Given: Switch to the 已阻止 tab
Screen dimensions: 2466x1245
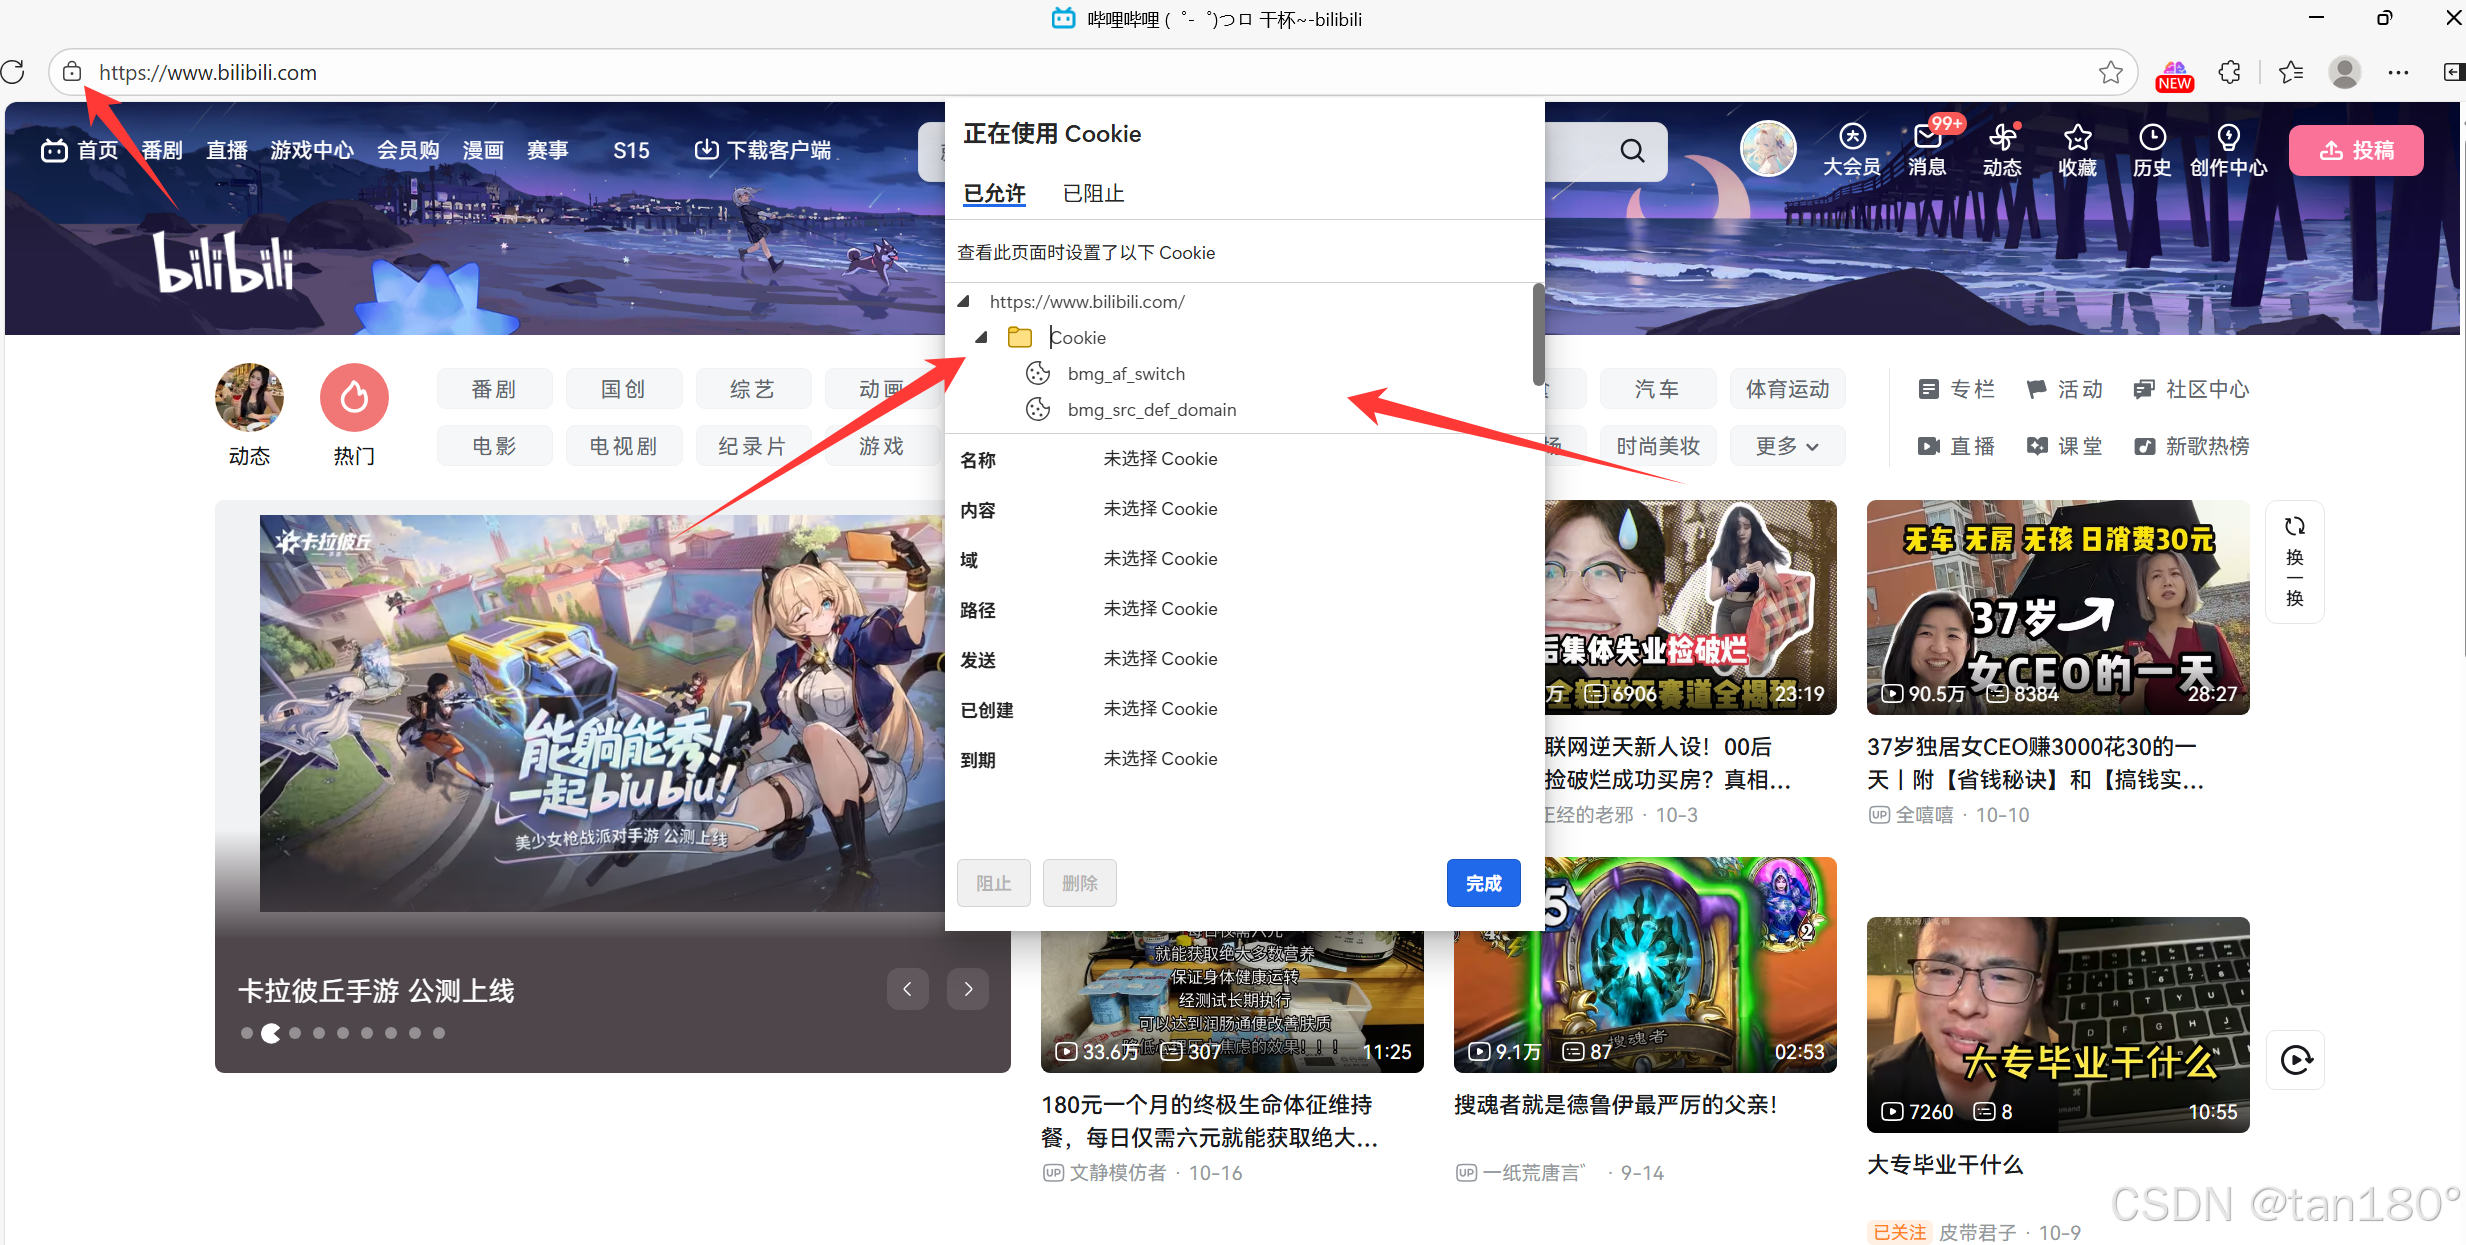Looking at the screenshot, I should coord(1093,194).
